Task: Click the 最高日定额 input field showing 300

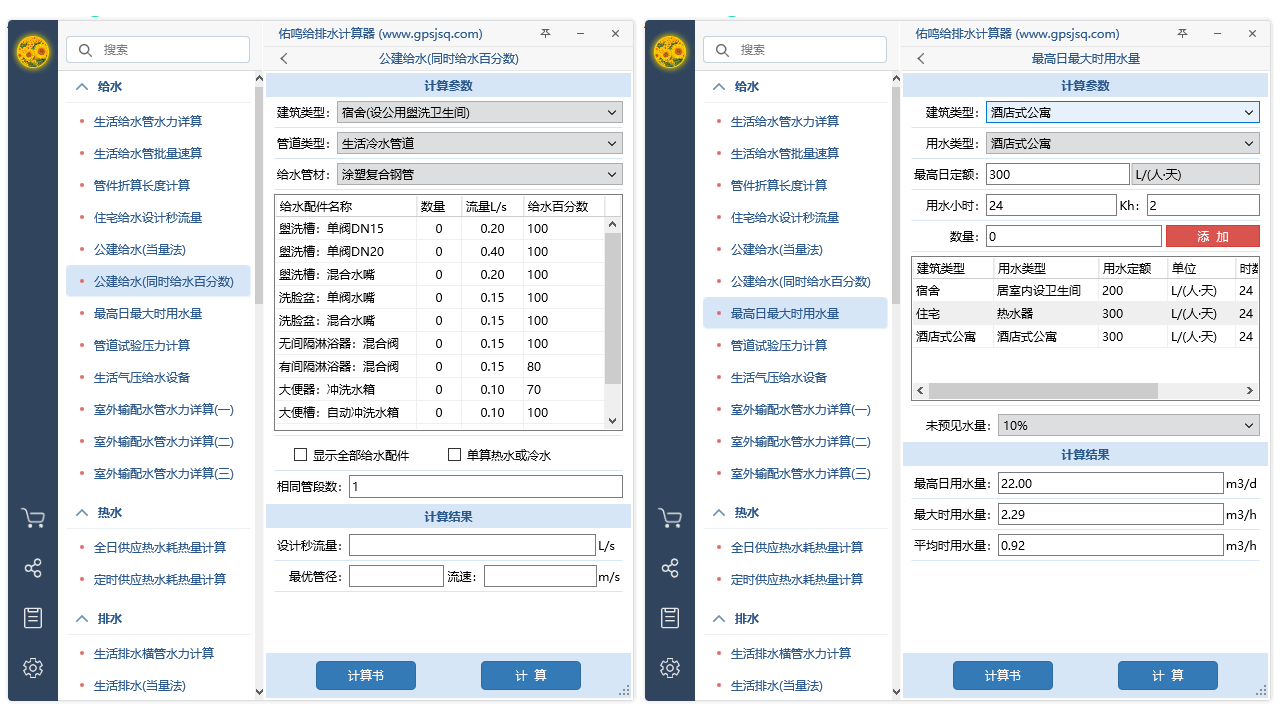Action: pyautogui.click(x=1059, y=173)
